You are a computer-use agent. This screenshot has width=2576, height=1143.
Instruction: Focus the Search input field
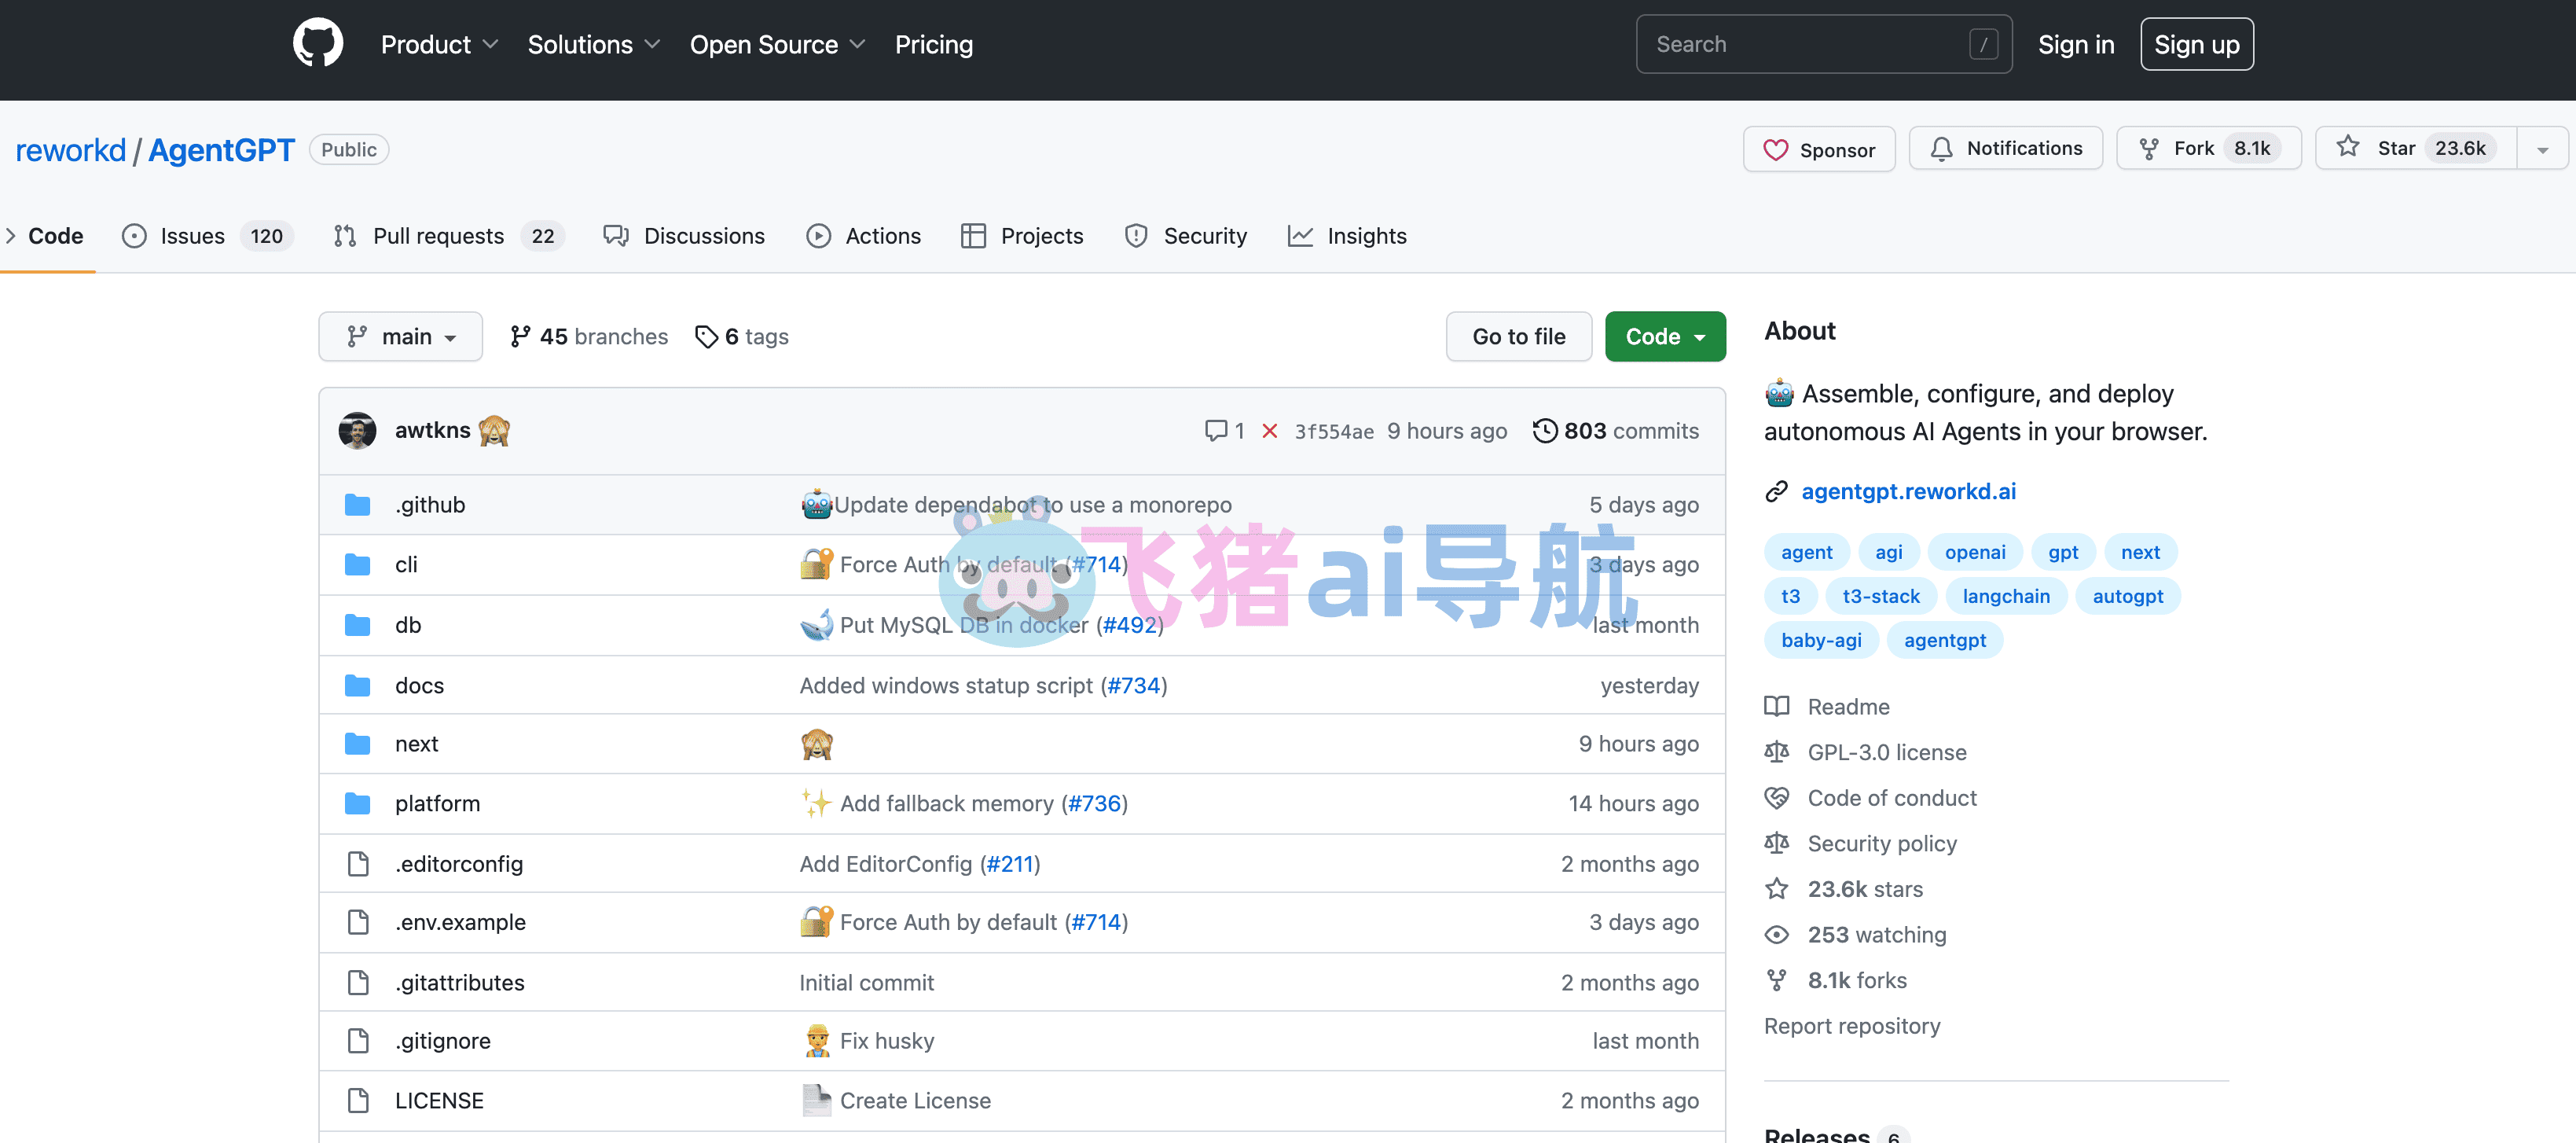[x=1824, y=44]
